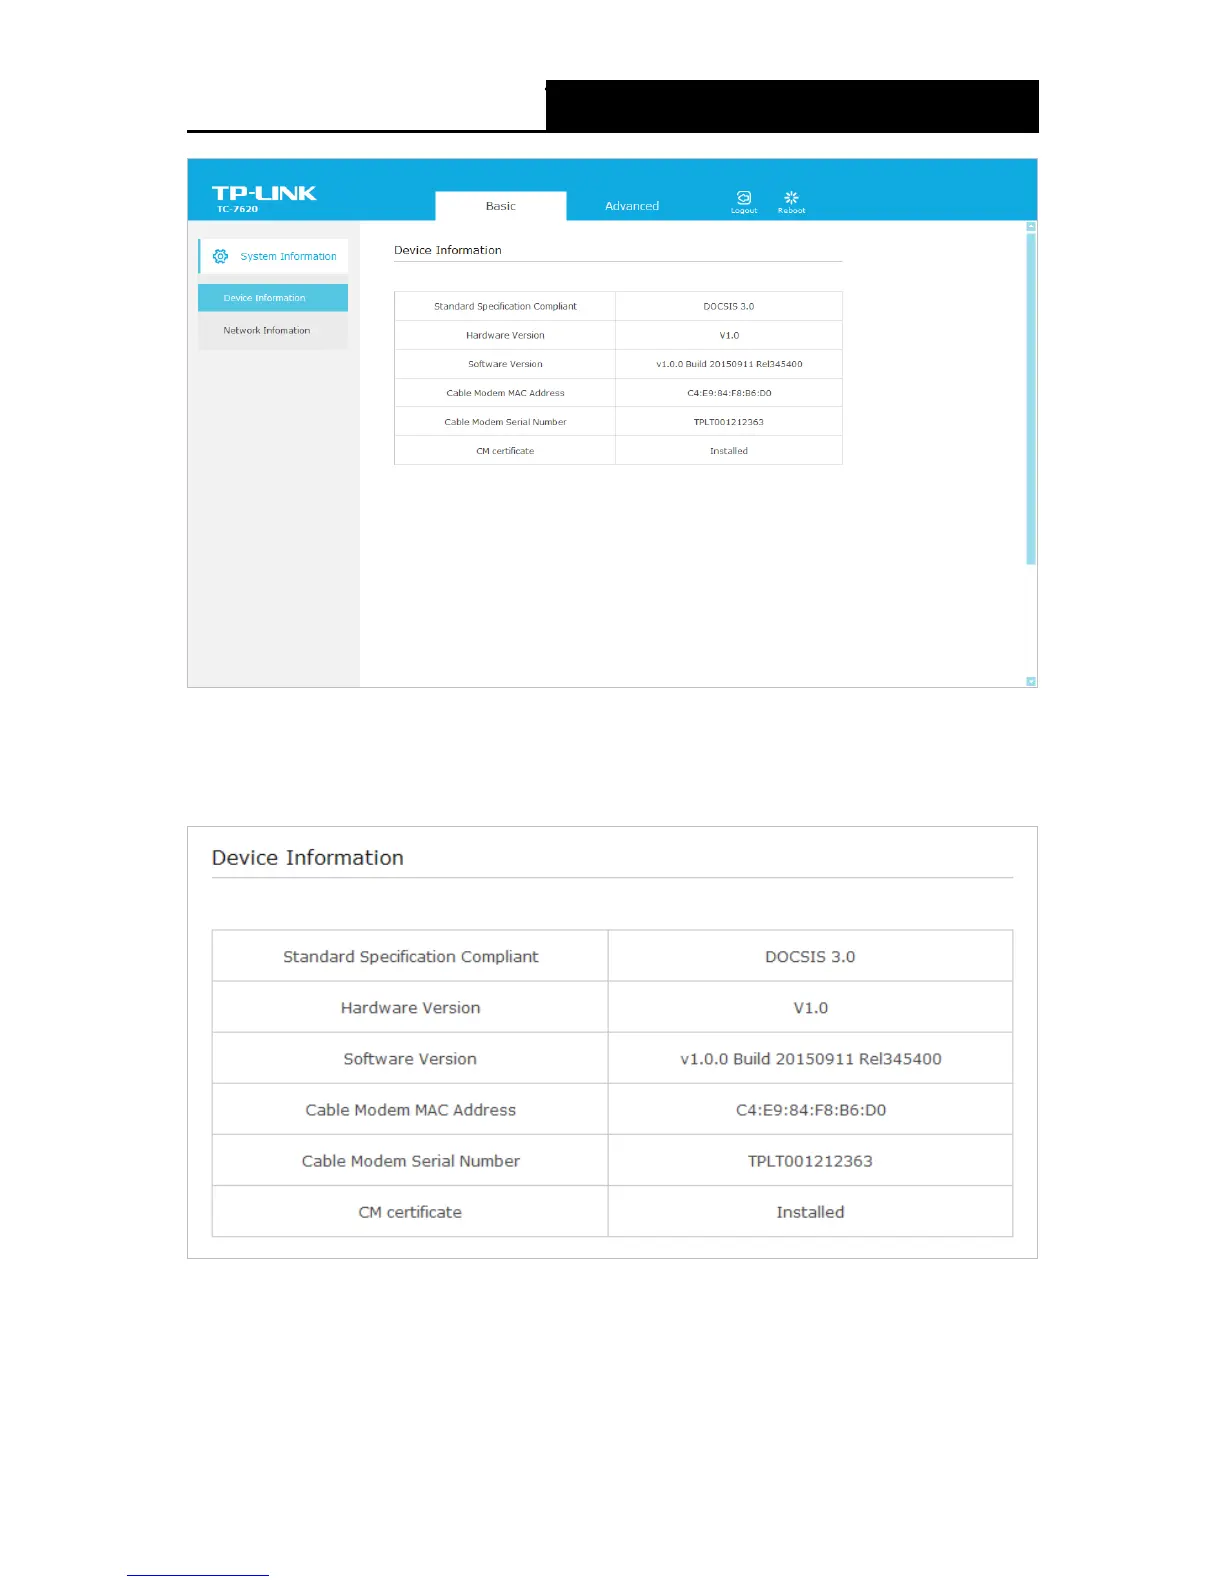This screenshot has height=1584, width=1224.
Task: Click the TPLT001212363 serial number in the router web page table
Action: click(x=729, y=422)
